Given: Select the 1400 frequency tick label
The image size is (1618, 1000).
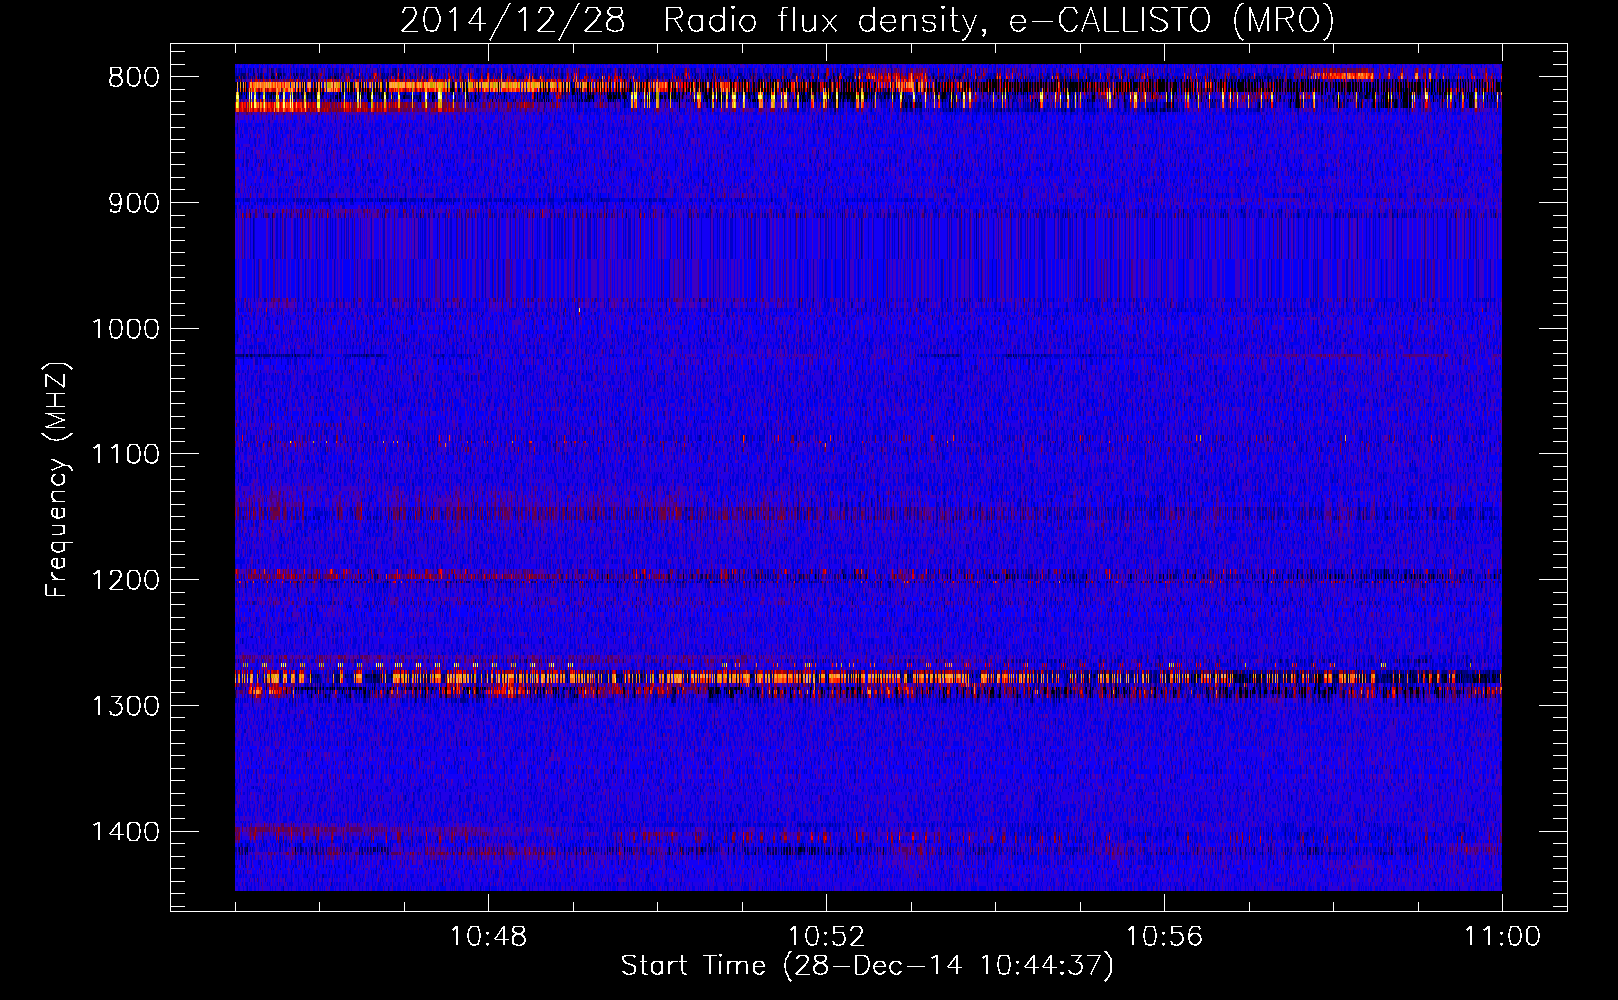Looking at the screenshot, I should pyautogui.click(x=125, y=832).
